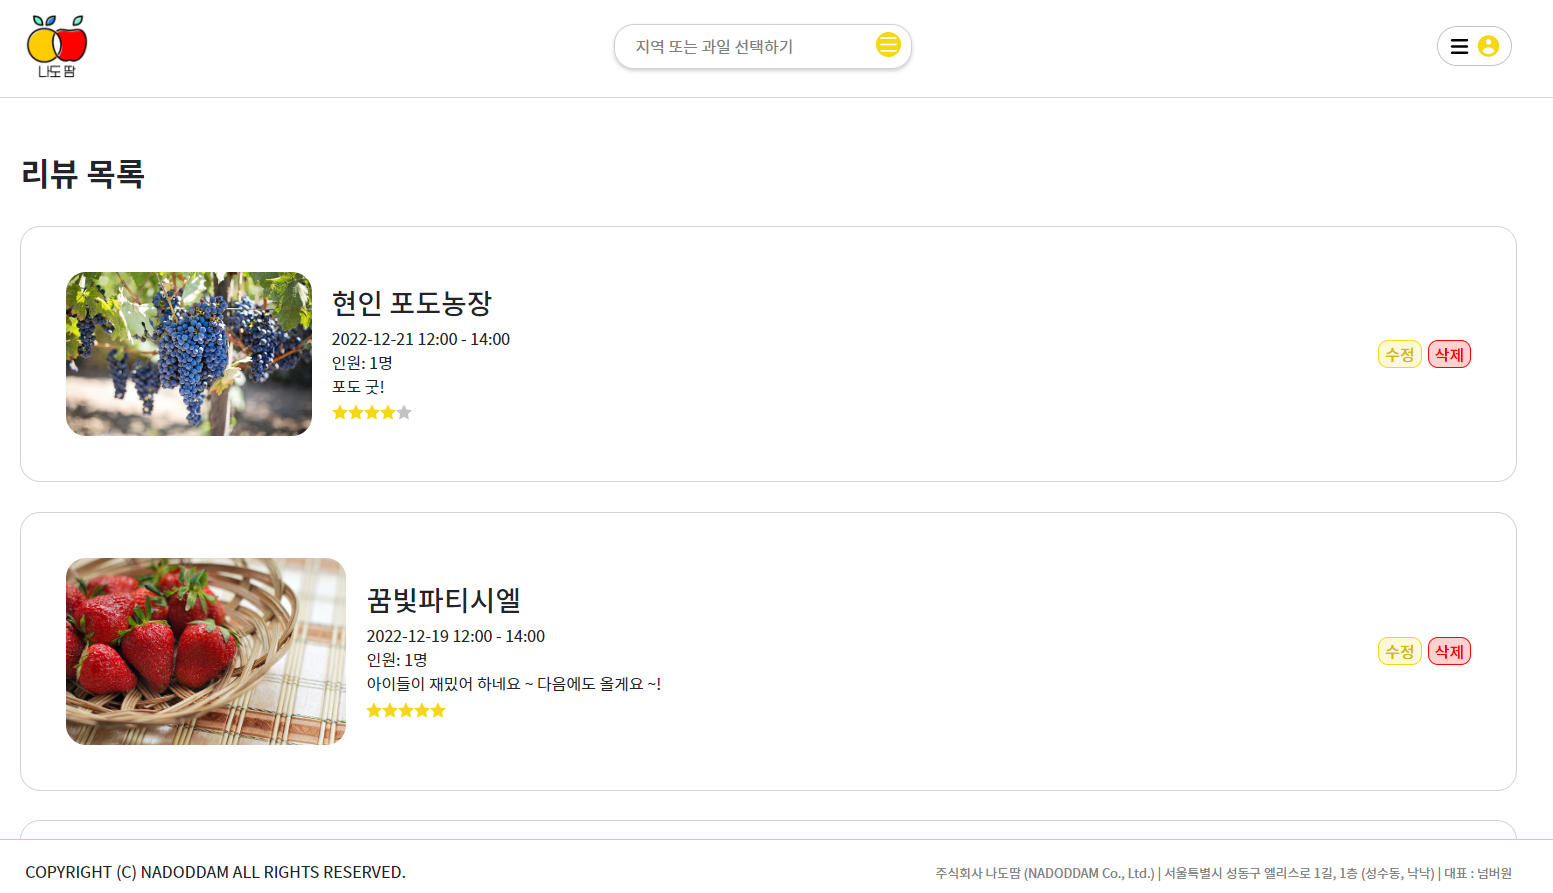Click the yellow user profile icon
The height and width of the screenshot is (893, 1553).
(x=1489, y=45)
